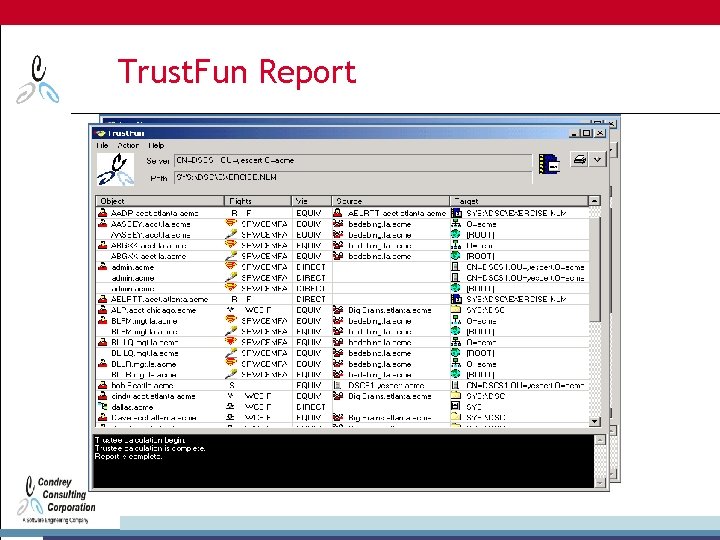720x540 pixels.
Task: Maximize the TrustFun window
Action: click(x=587, y=133)
